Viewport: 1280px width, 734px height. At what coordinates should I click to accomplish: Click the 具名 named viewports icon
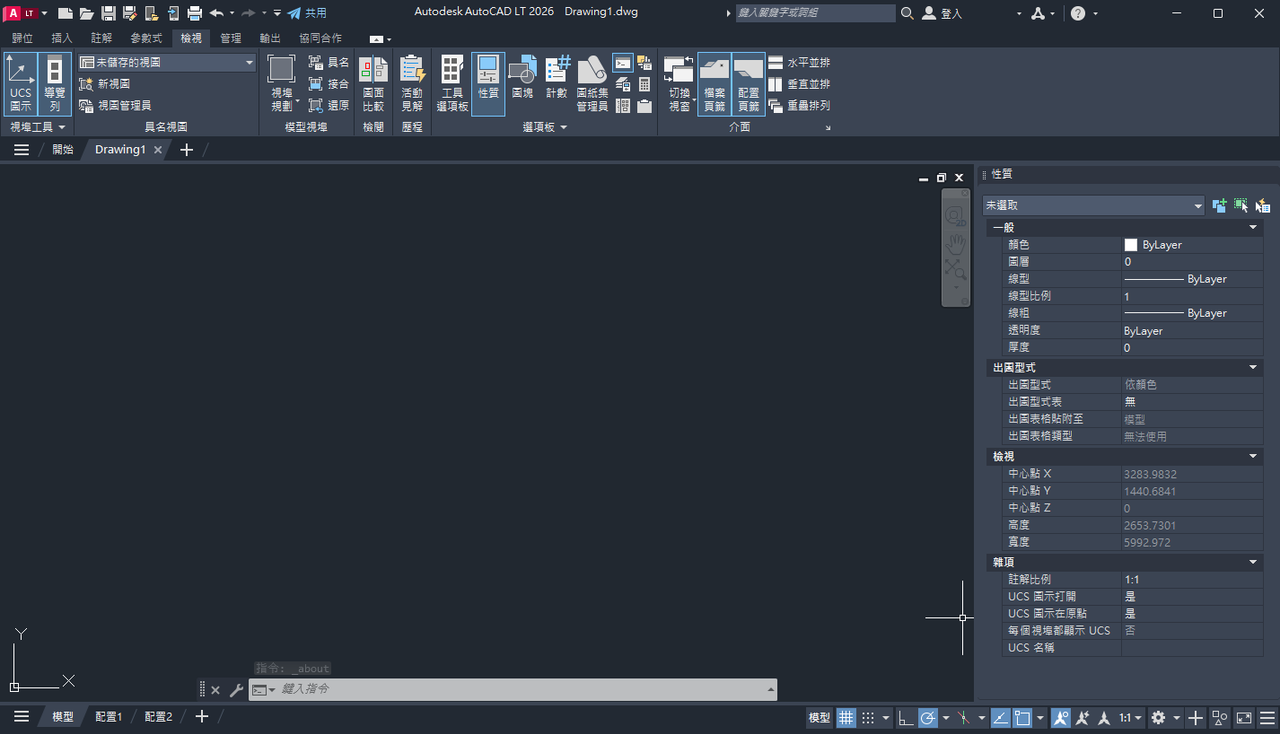tap(316, 62)
